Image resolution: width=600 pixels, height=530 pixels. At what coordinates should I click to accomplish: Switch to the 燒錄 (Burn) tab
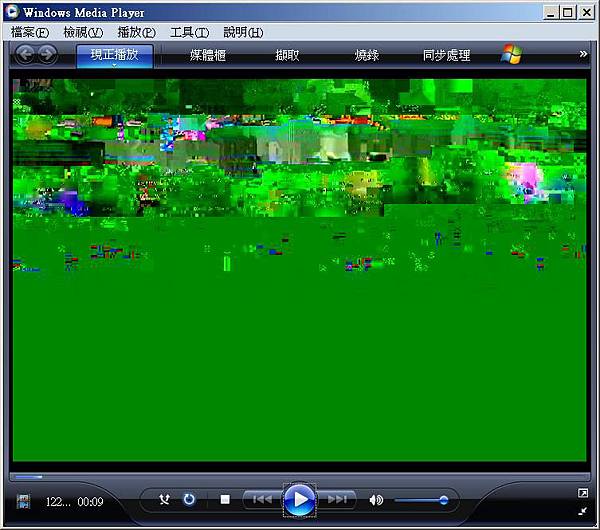point(367,55)
